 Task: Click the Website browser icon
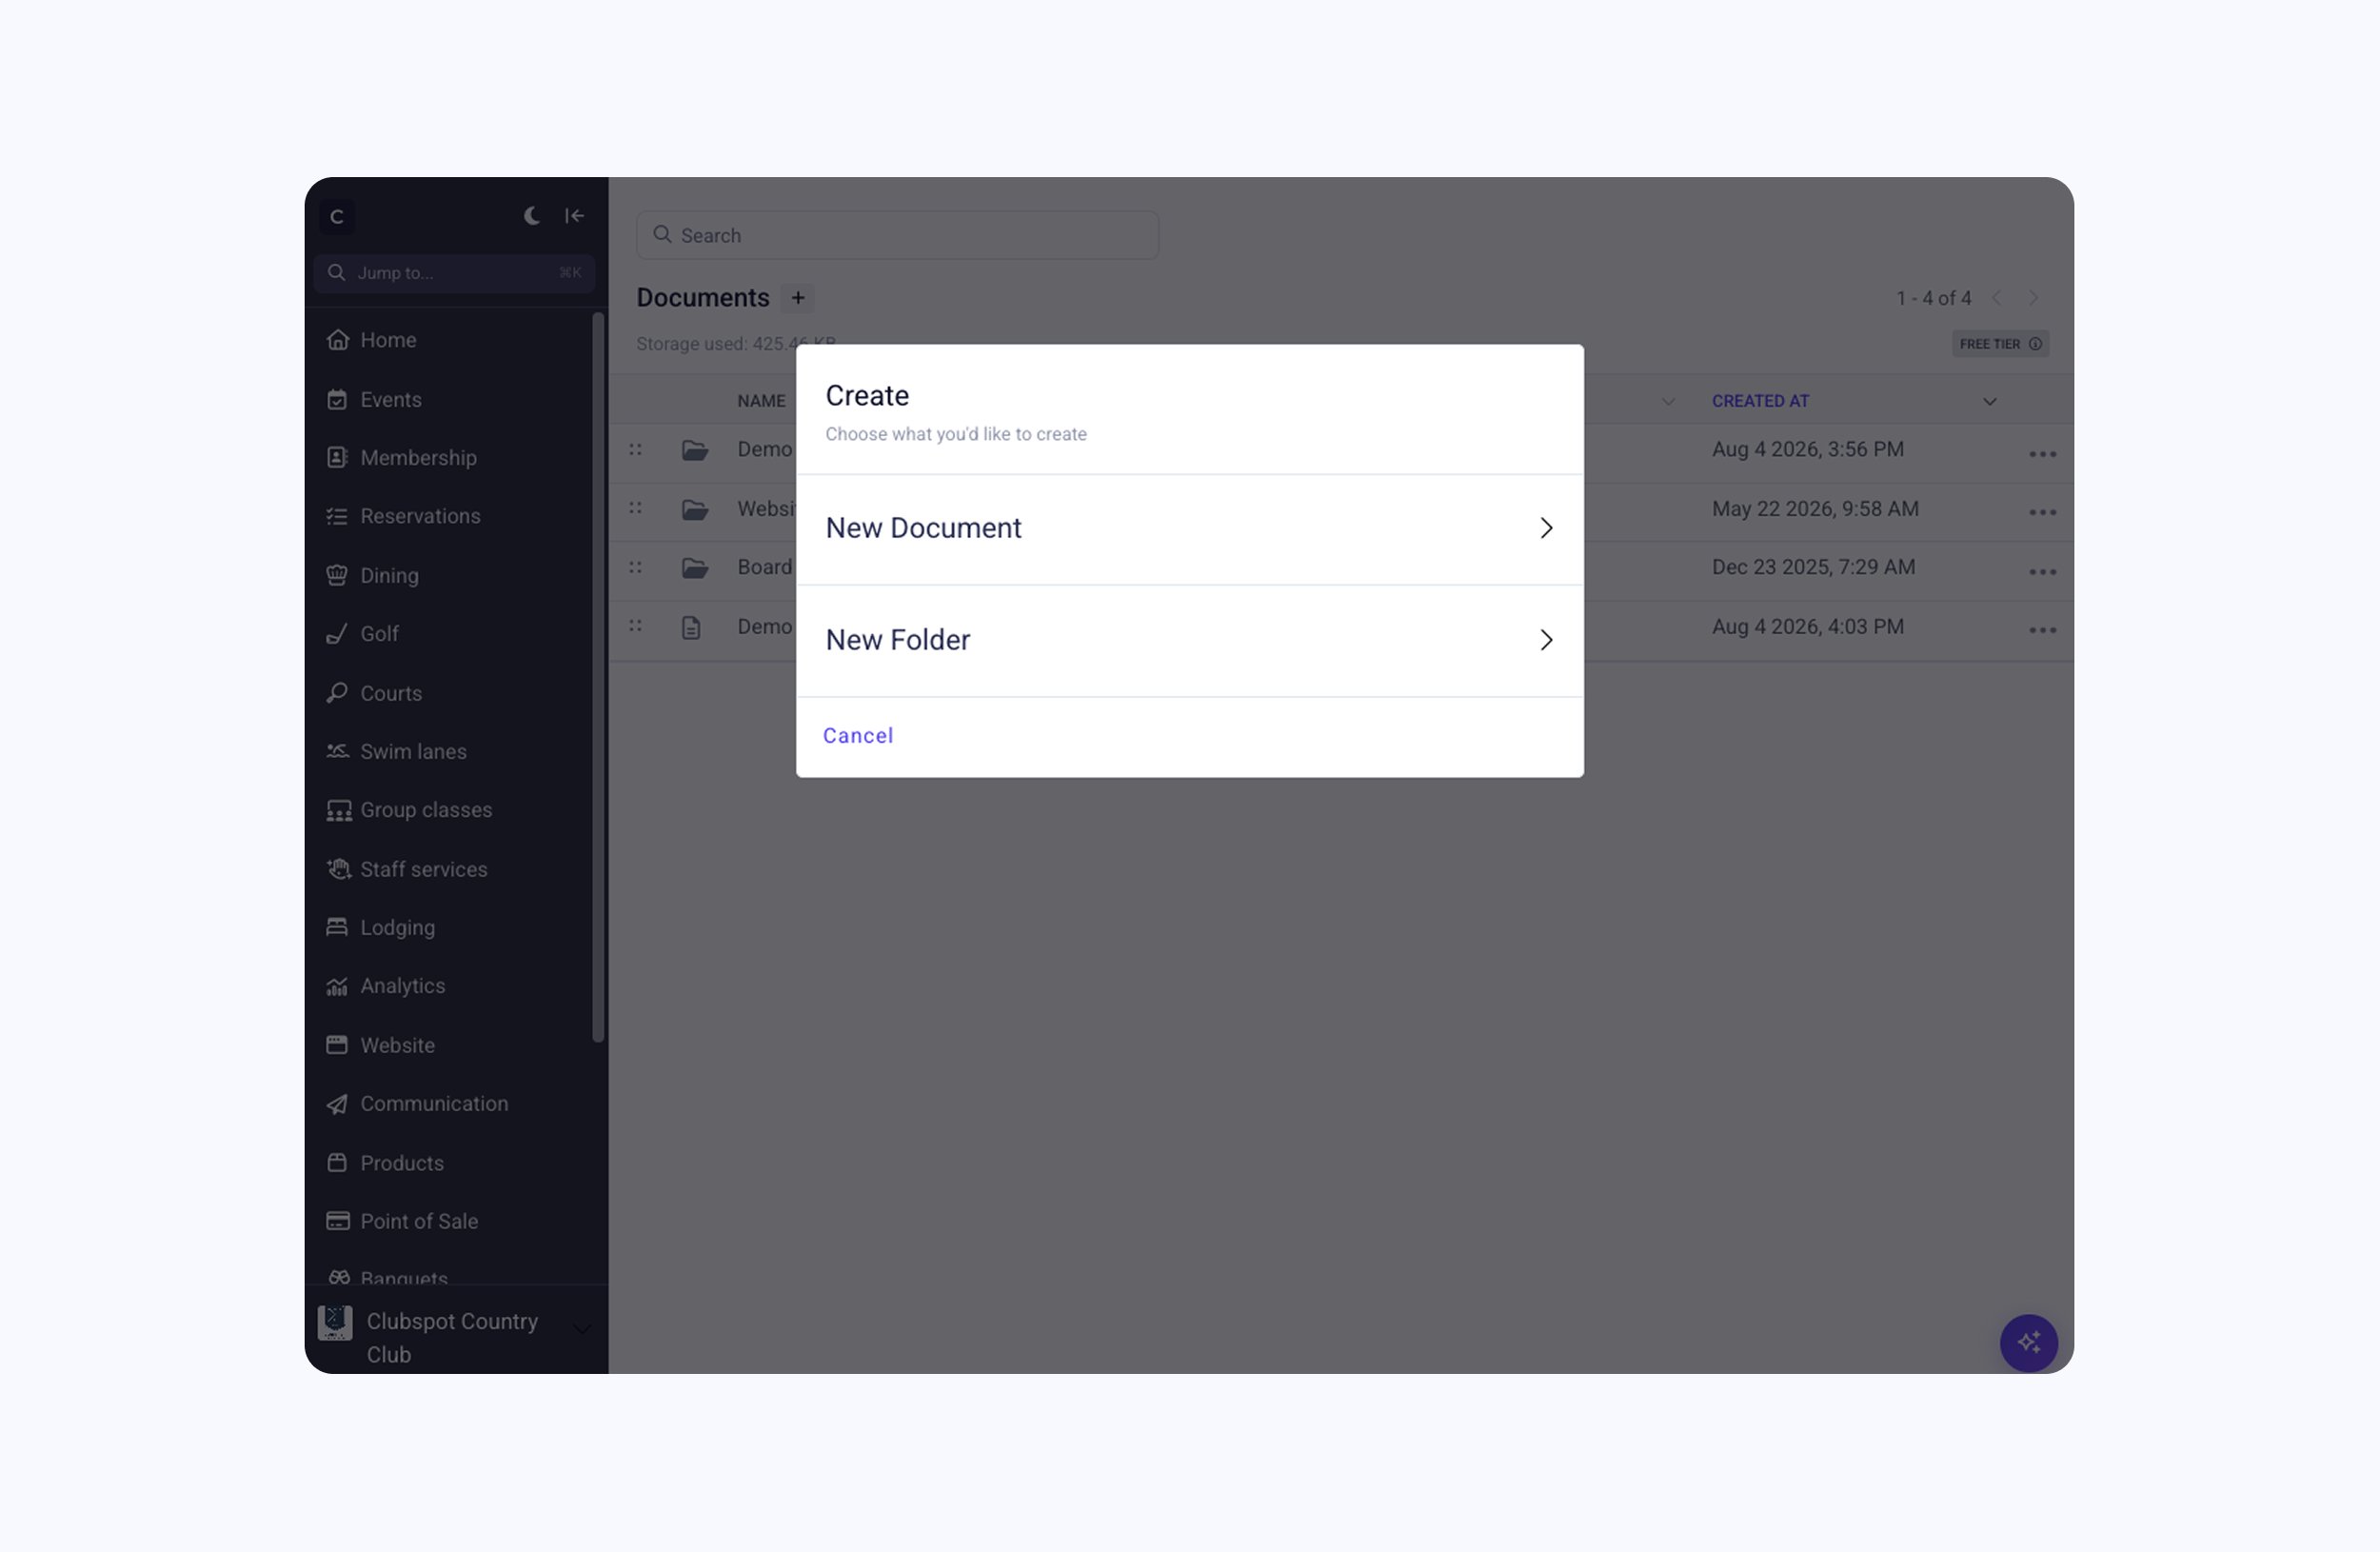[337, 1045]
